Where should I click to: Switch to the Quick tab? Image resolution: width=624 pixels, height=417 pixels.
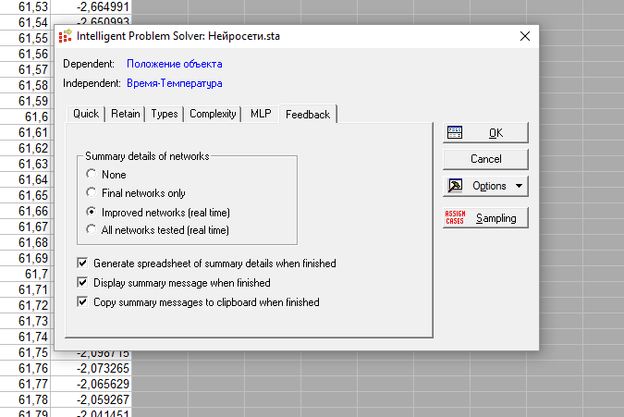pyautogui.click(x=86, y=114)
